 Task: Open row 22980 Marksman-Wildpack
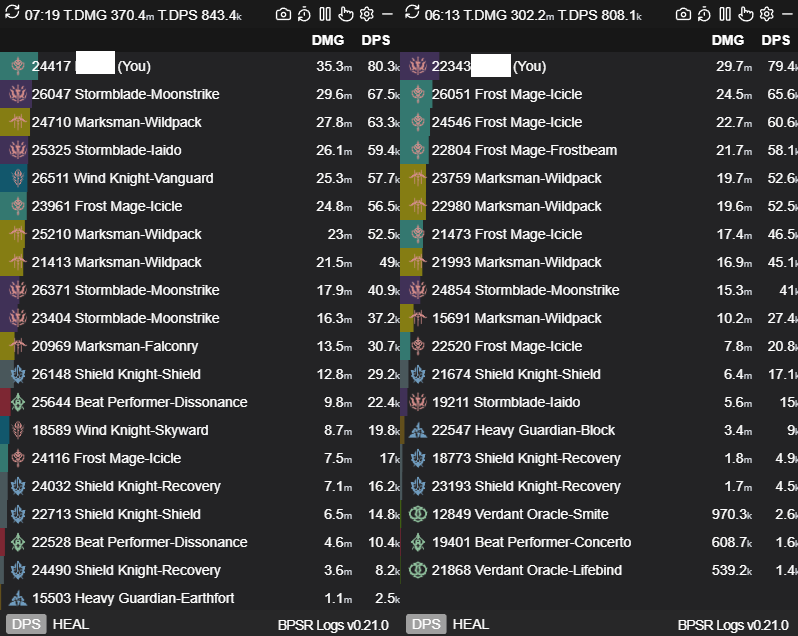(x=599, y=206)
